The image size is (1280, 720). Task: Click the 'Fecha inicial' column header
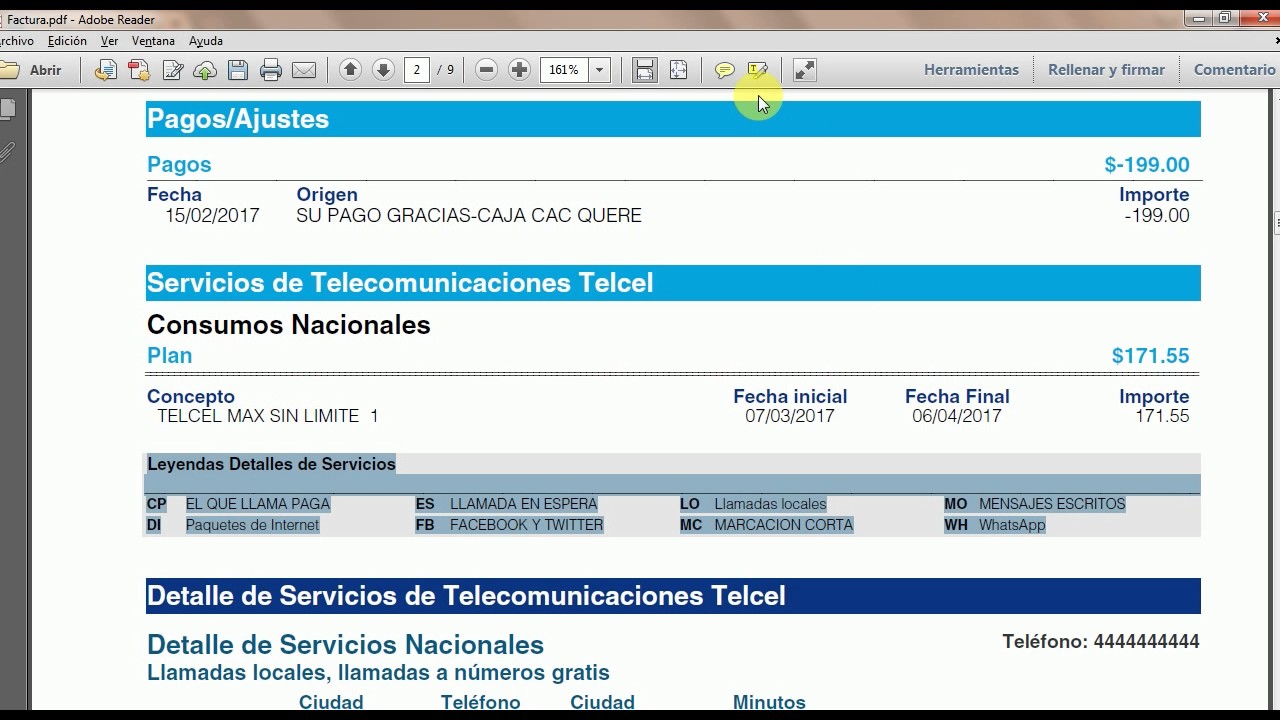click(x=790, y=397)
